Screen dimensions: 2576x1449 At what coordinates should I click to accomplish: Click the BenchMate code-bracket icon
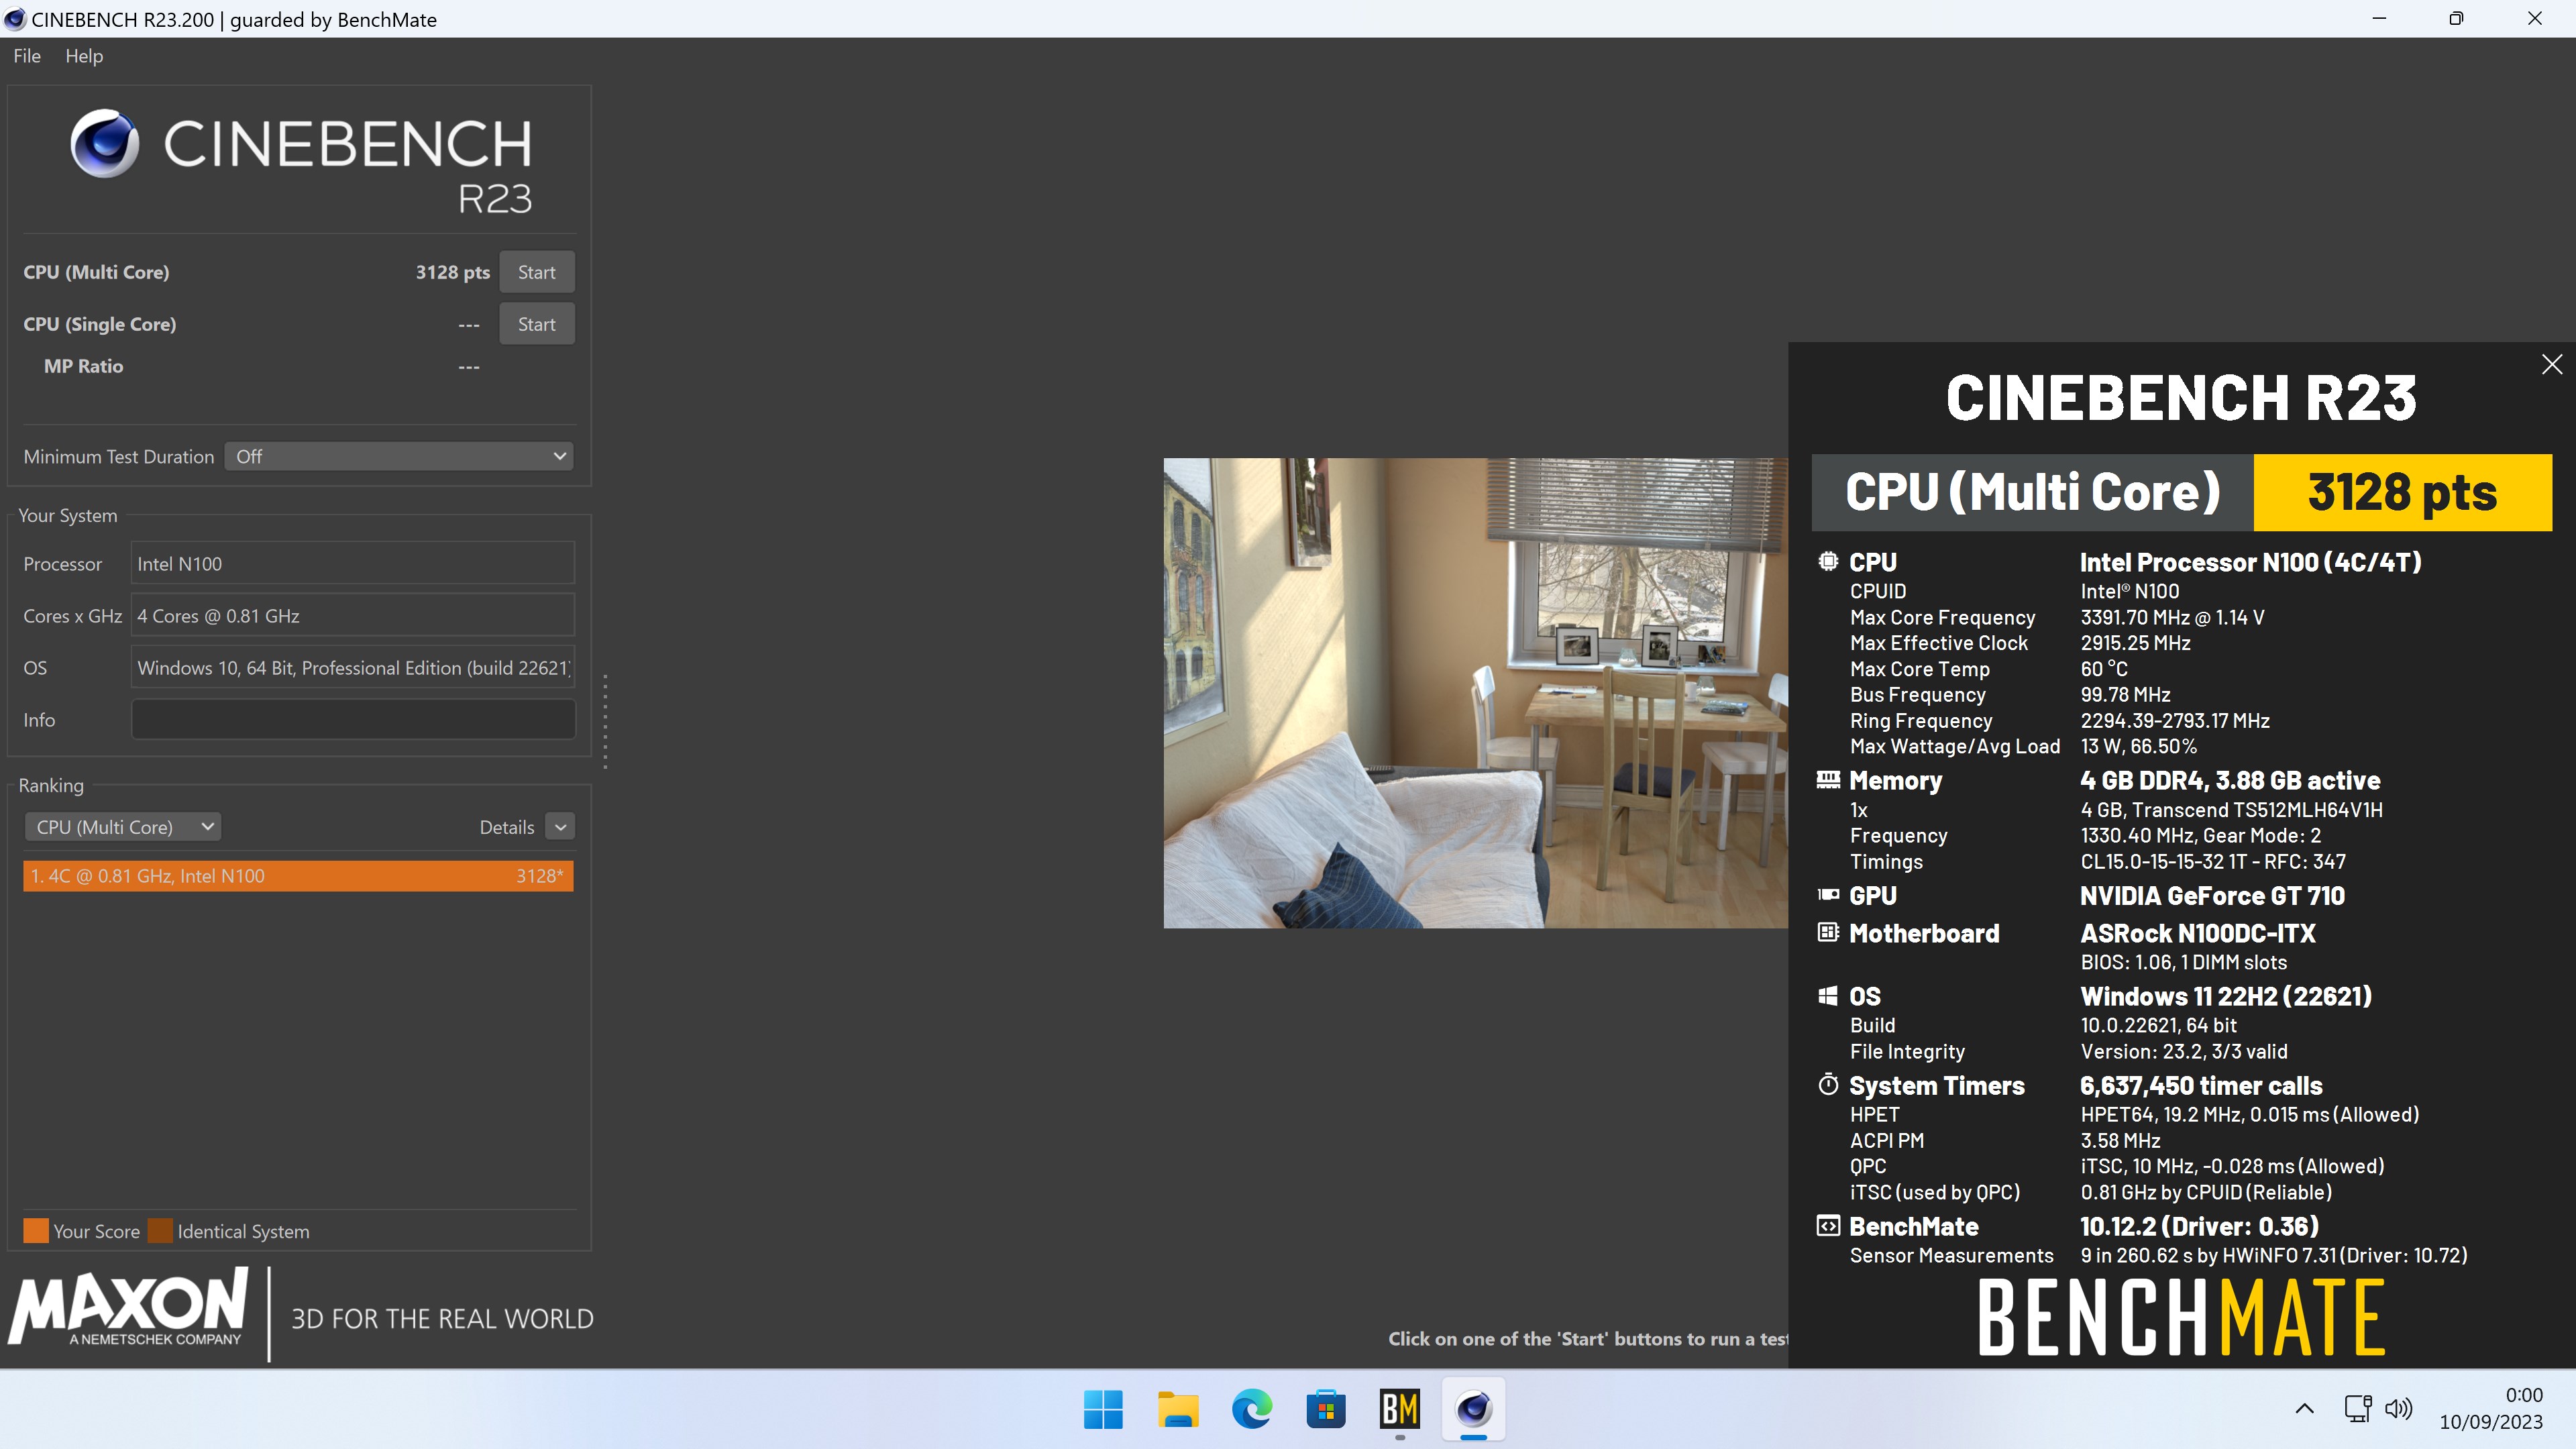tap(1828, 1226)
